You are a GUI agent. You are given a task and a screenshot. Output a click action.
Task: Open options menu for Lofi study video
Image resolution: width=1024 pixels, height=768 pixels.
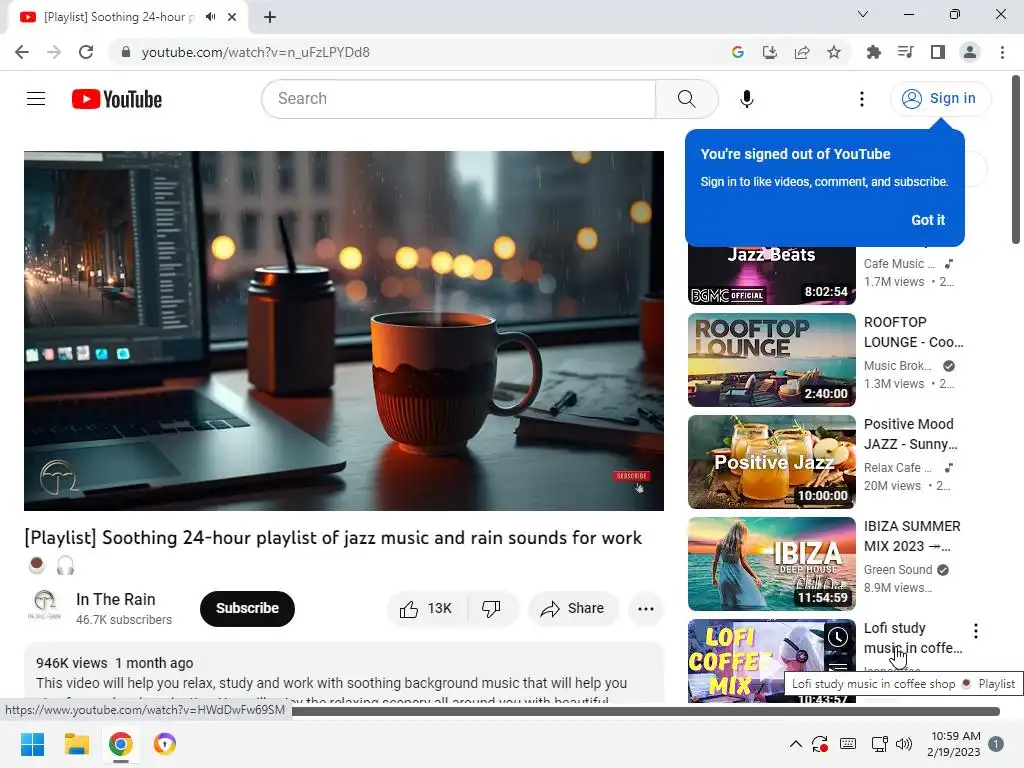tap(976, 631)
